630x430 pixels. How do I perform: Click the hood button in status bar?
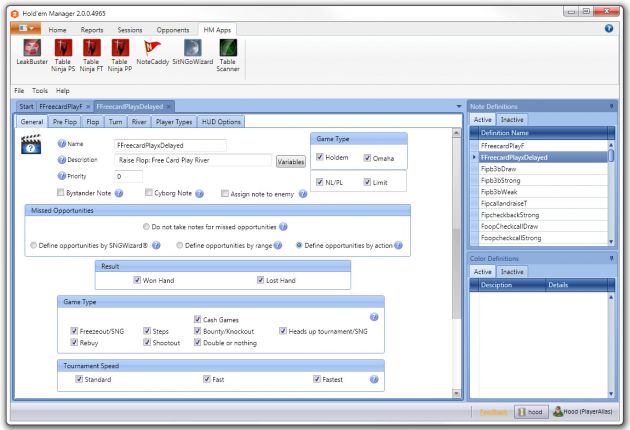(x=531, y=412)
